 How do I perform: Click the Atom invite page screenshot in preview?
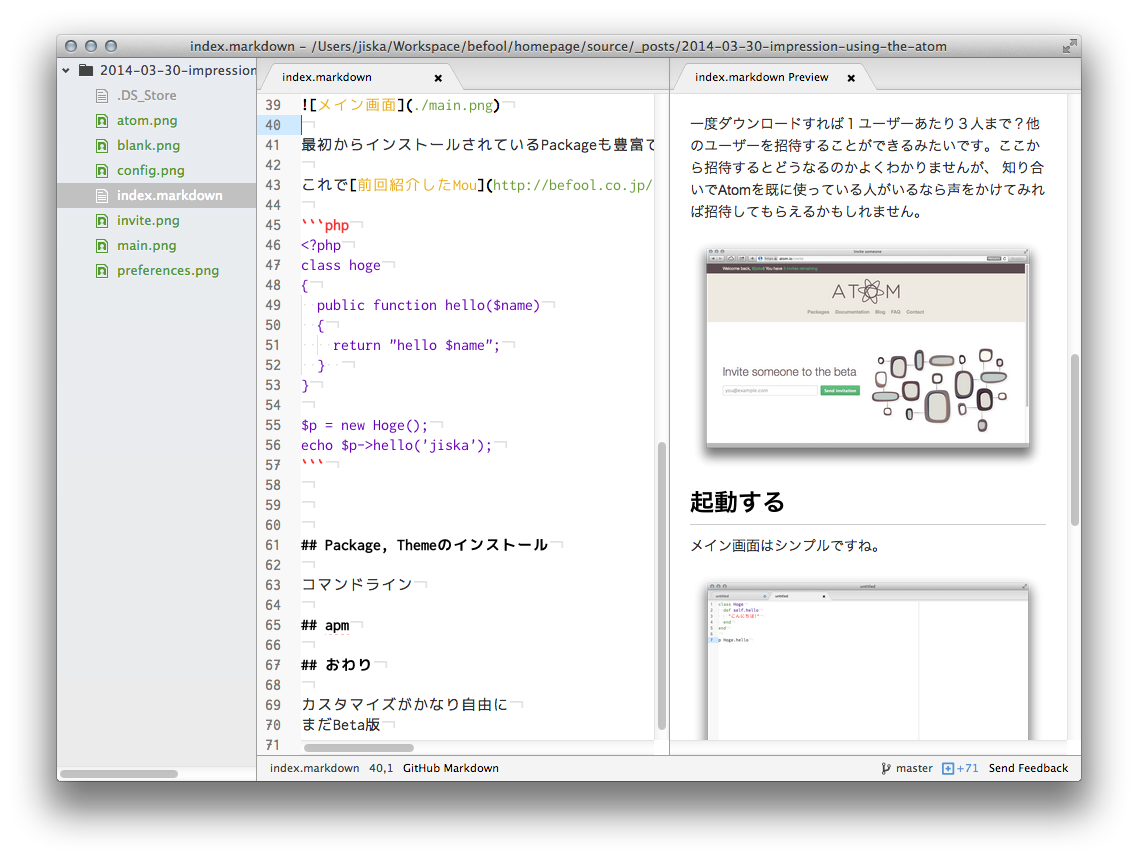coord(867,347)
